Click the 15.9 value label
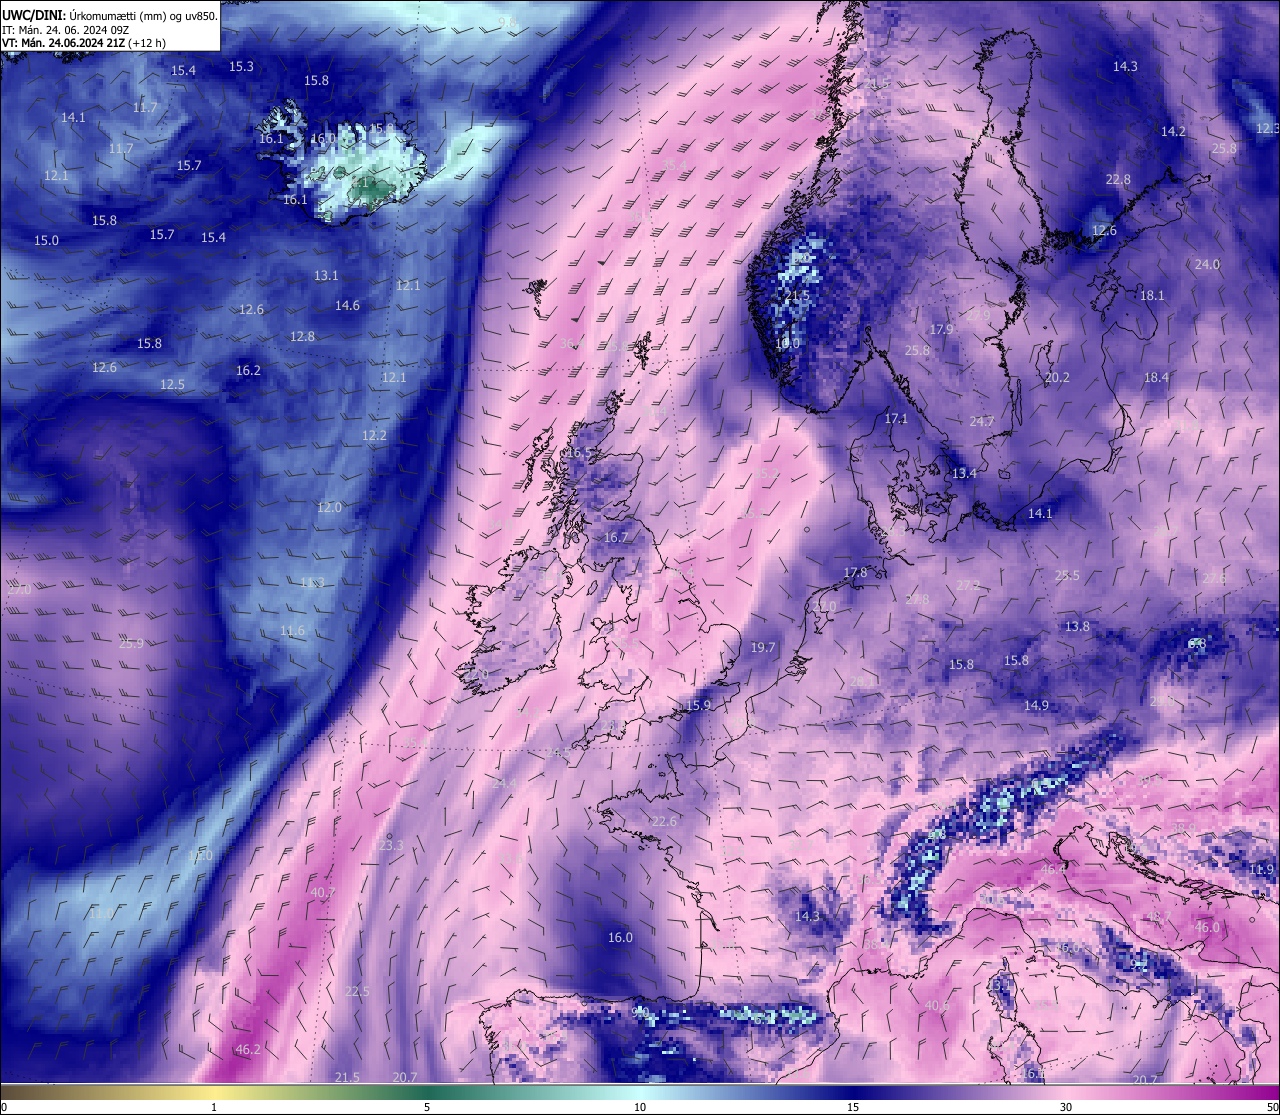 pyautogui.click(x=698, y=706)
